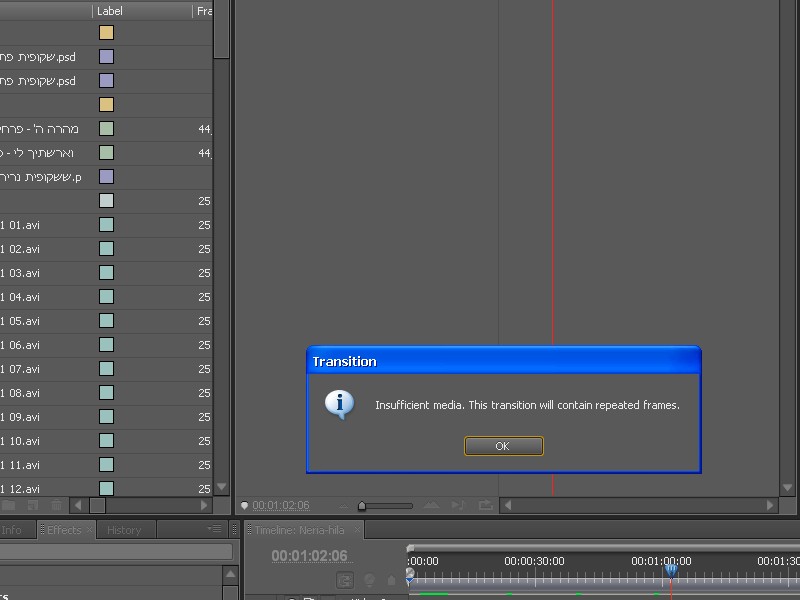Click the blue info icon in dialog
The height and width of the screenshot is (600, 800).
coord(340,404)
